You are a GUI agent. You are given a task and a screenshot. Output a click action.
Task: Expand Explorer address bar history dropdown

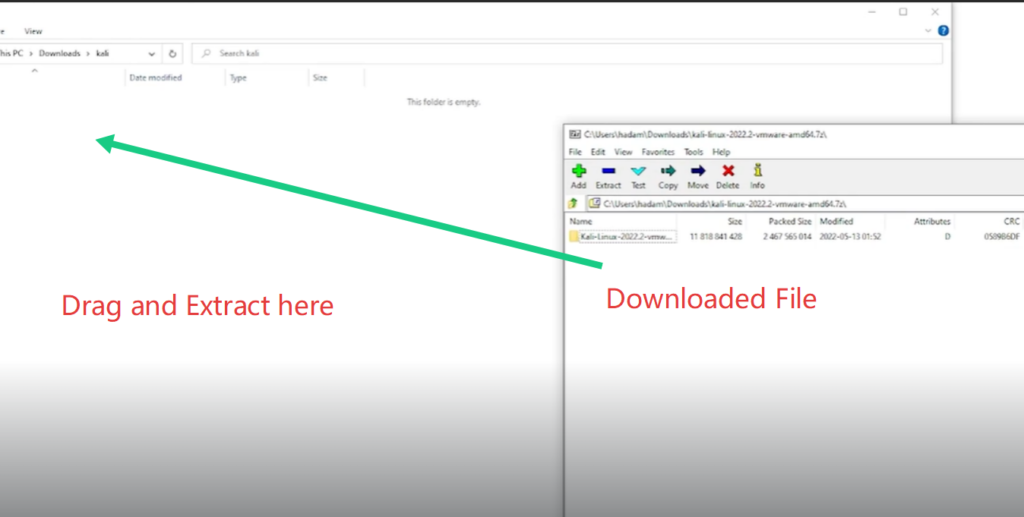(152, 54)
